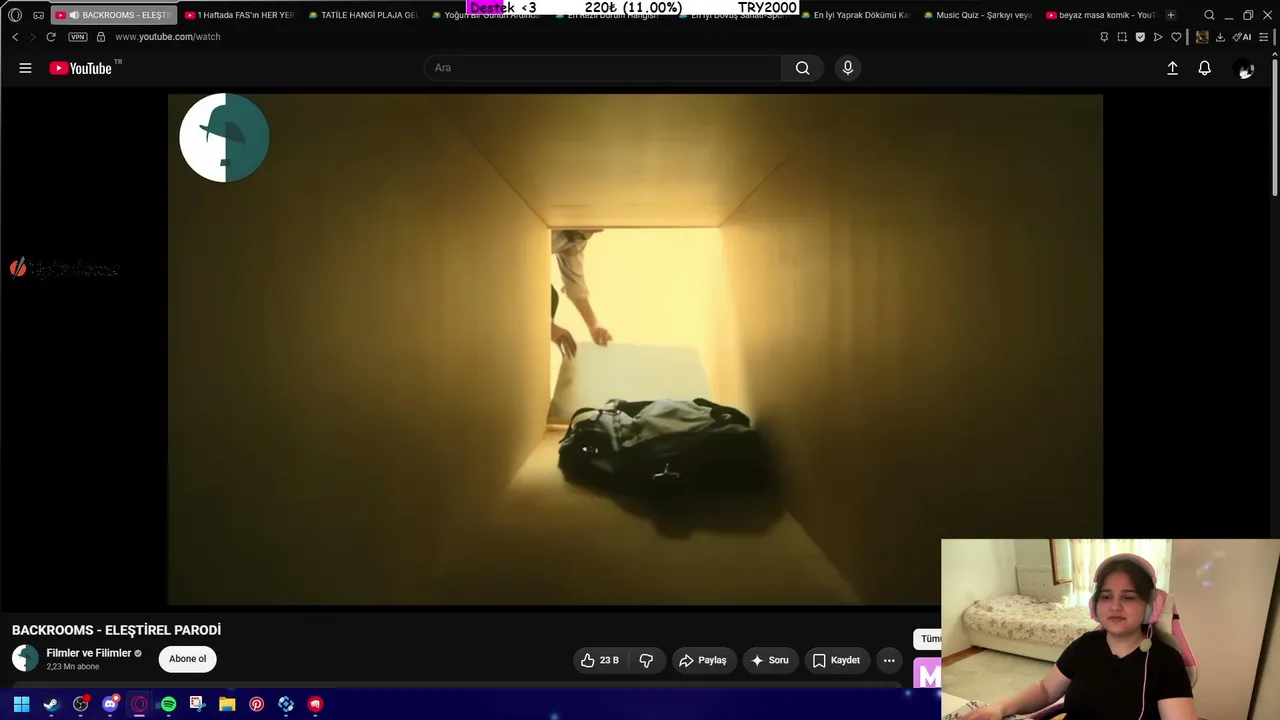This screenshot has height=720, width=1280.
Task: Open the ad blocker shield icon
Action: 1140,37
